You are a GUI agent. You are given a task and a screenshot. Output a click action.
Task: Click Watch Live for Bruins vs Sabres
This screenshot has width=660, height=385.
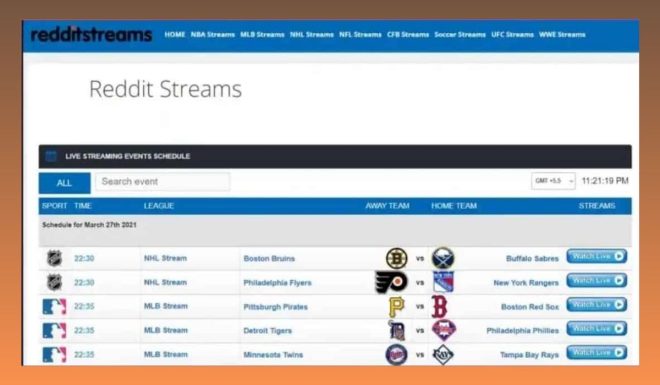point(596,256)
